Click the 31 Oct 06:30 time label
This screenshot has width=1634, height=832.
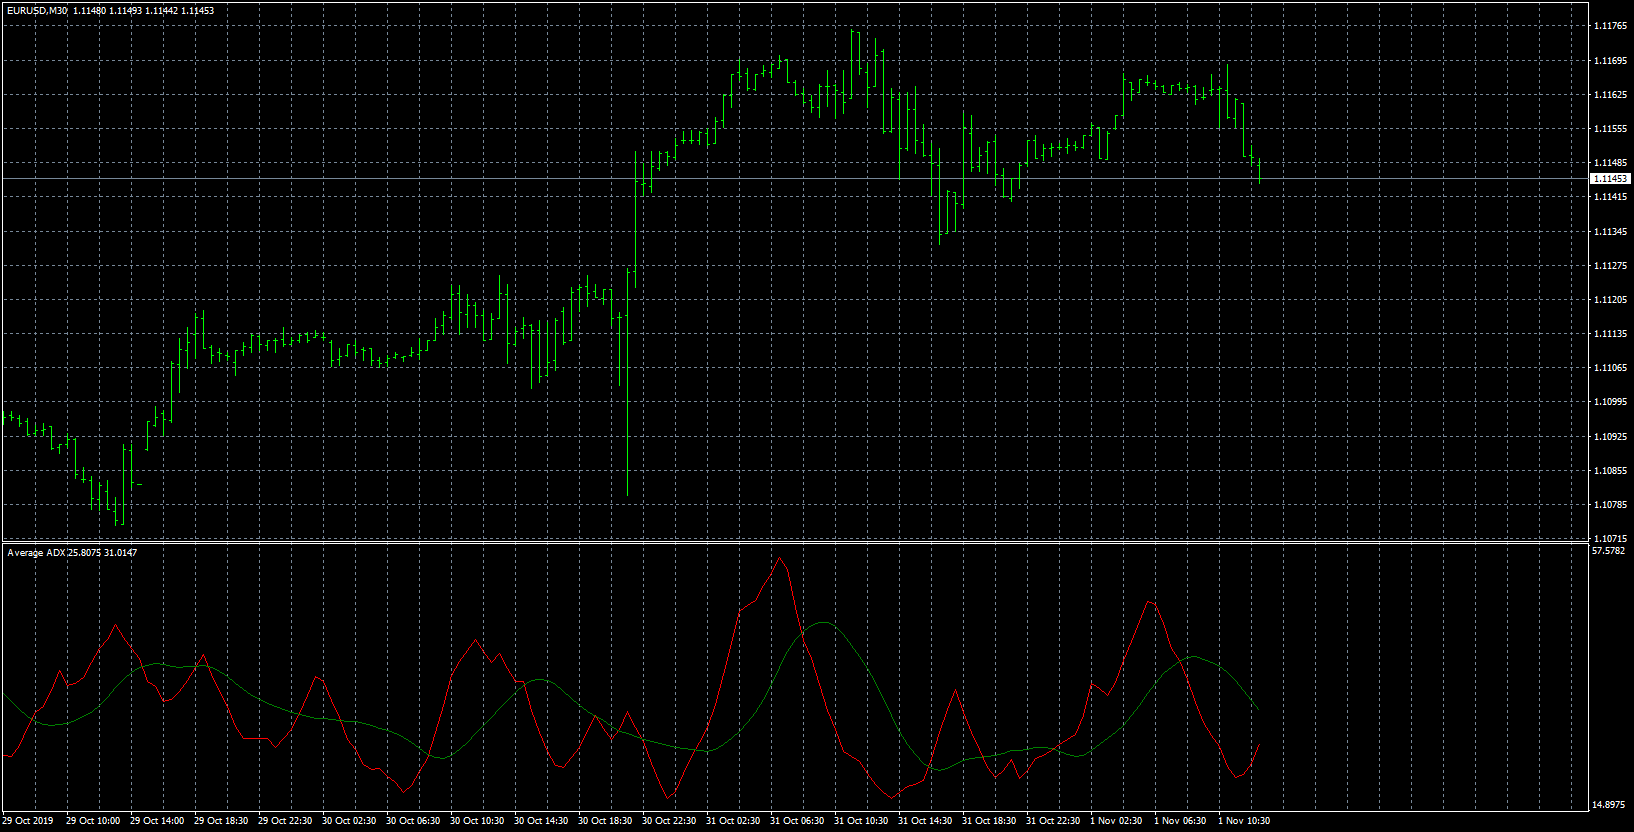pos(797,821)
